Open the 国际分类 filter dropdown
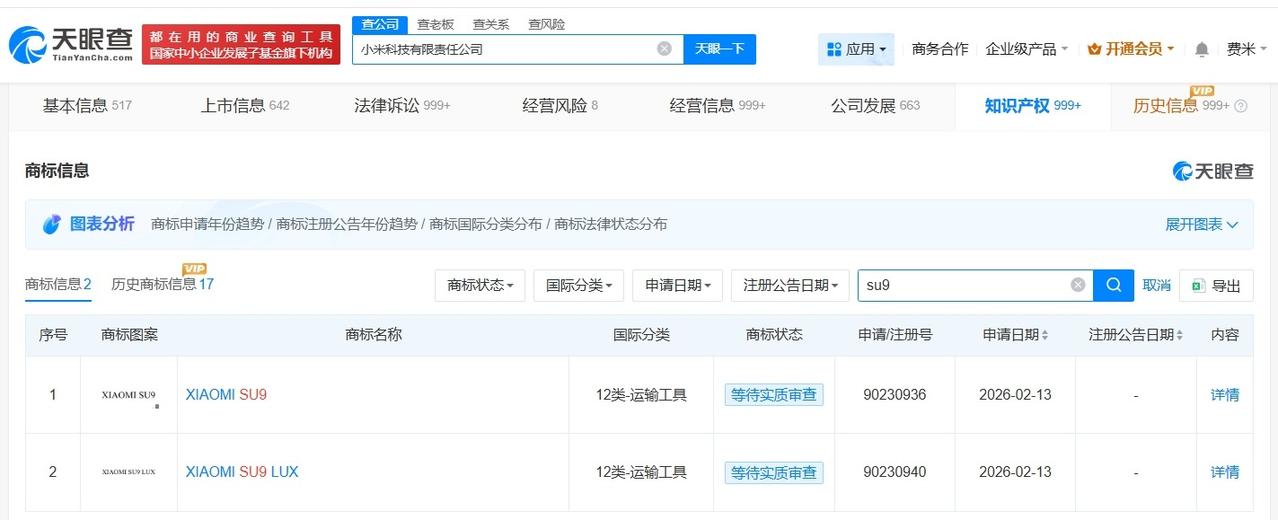The image size is (1278, 520). (x=579, y=285)
